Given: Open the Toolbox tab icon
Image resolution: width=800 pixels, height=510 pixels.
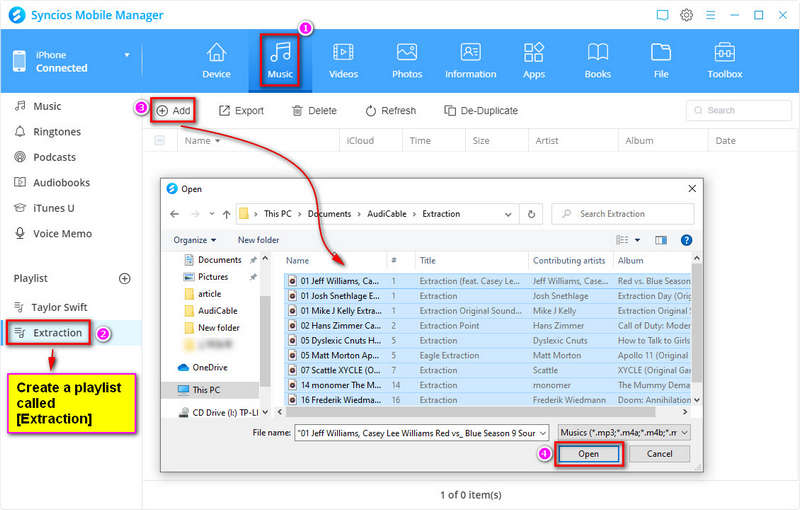Looking at the screenshot, I should coord(724,52).
